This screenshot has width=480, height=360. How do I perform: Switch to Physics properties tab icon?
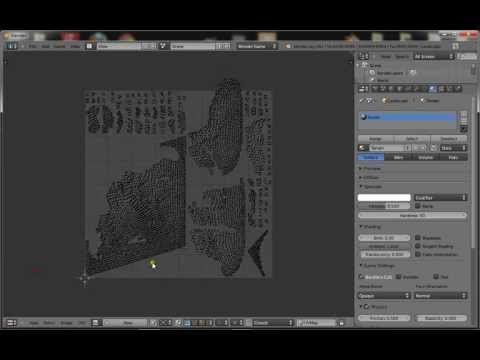458,89
